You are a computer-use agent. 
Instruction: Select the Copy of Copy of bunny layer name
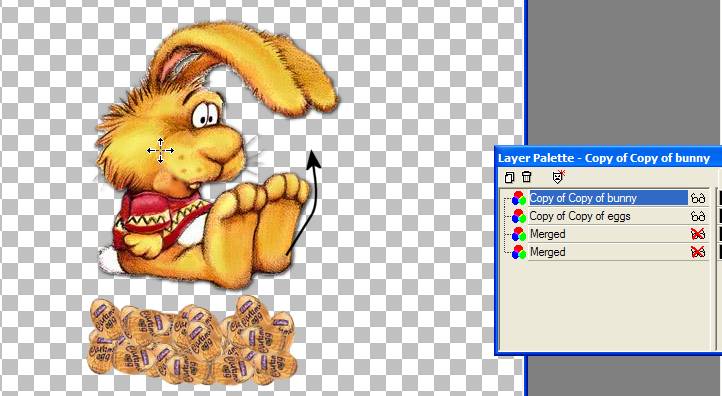coord(583,198)
